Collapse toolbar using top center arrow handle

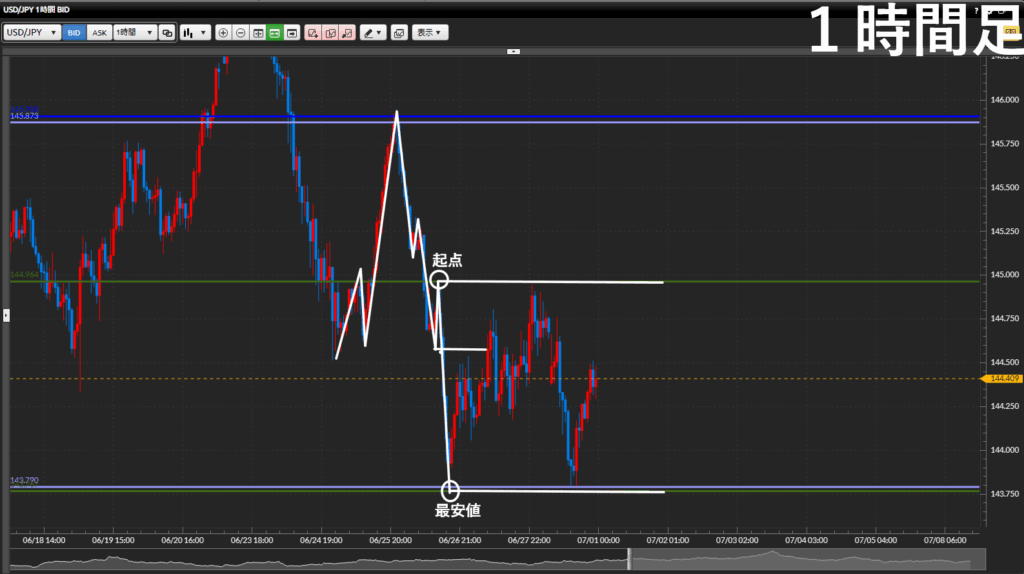(513, 51)
